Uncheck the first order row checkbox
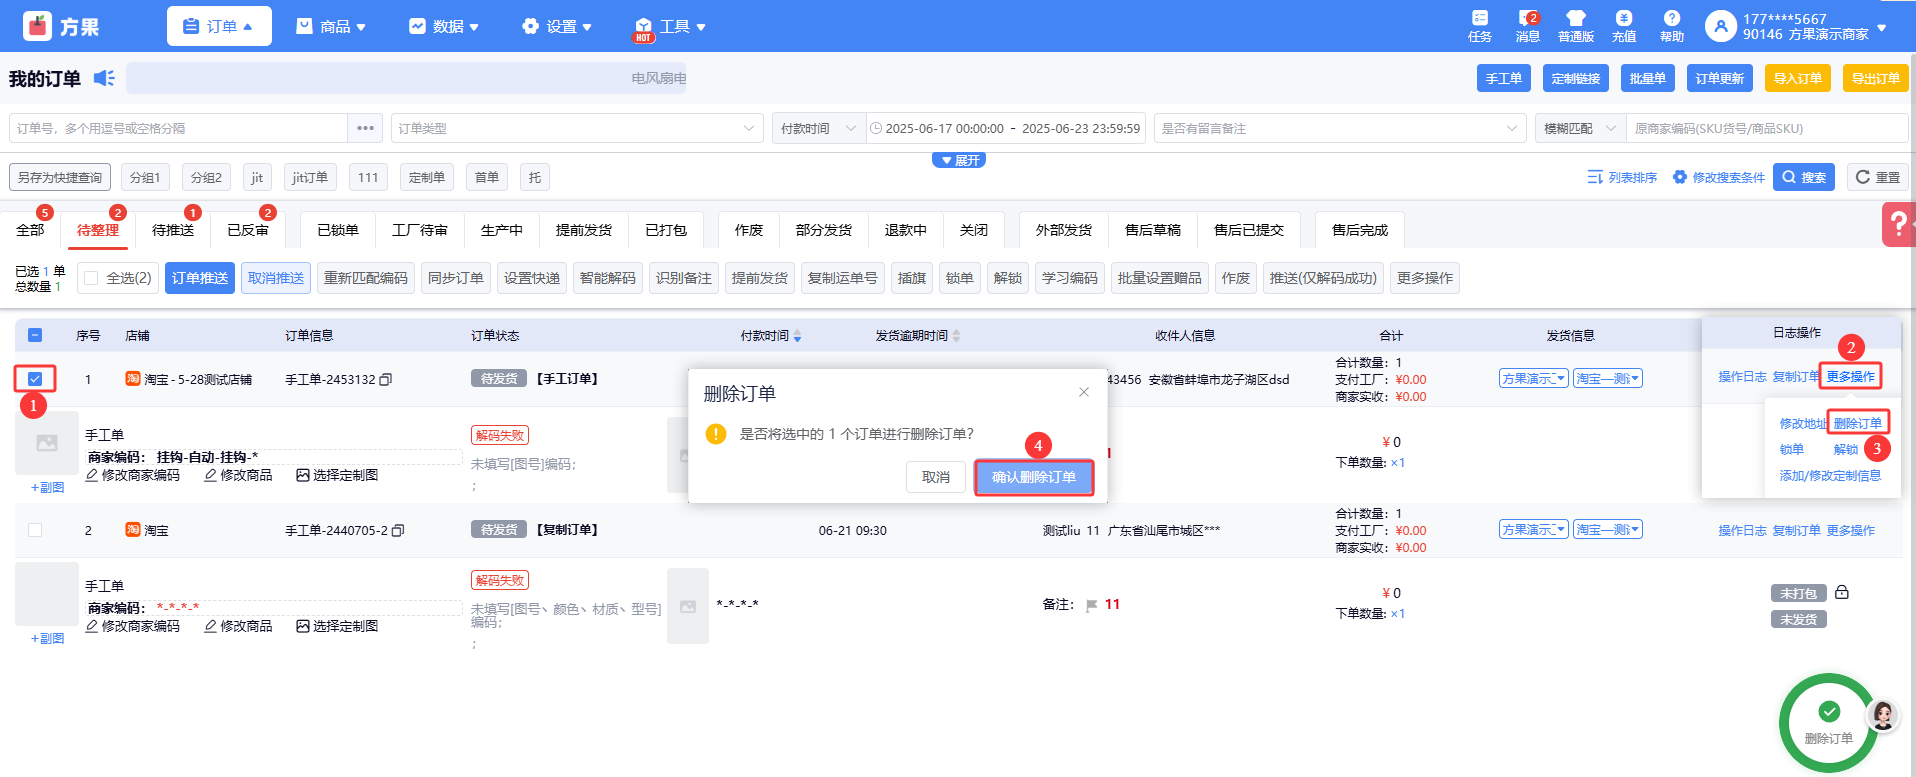This screenshot has width=1916, height=777. click(35, 379)
